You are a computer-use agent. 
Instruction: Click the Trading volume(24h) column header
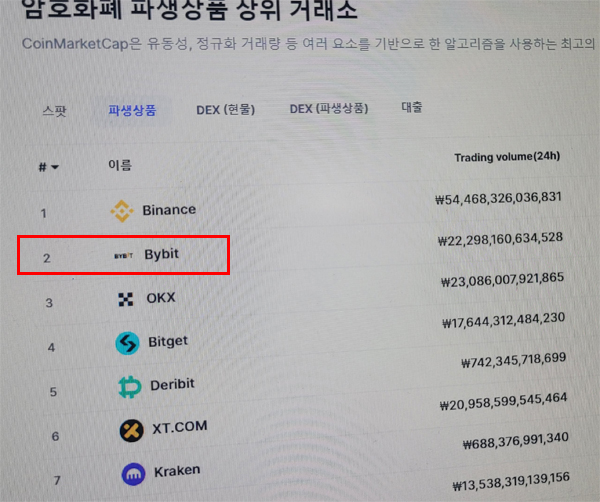507,157
